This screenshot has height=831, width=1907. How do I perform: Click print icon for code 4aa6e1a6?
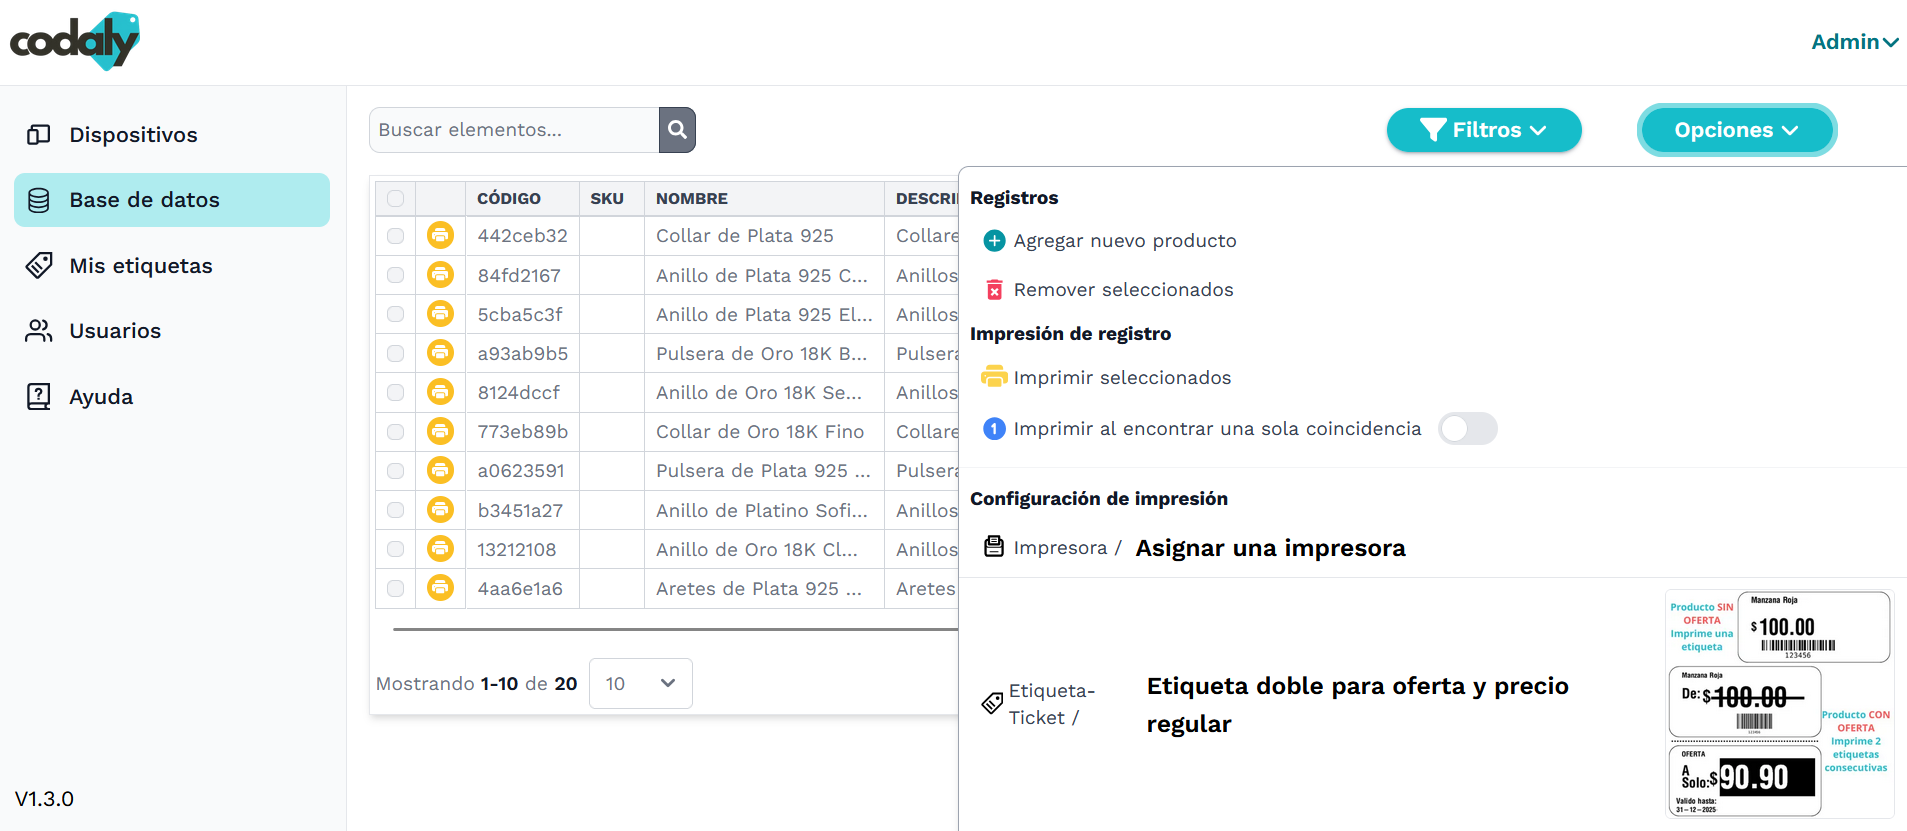440,588
